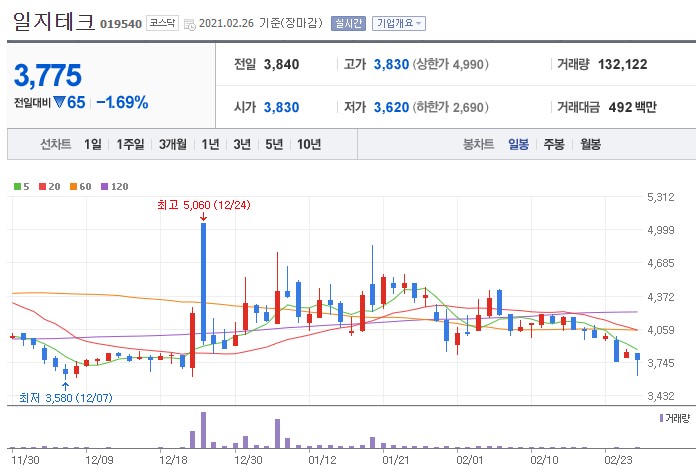
Task: Select the 10년 line chart tab
Action: 309,144
